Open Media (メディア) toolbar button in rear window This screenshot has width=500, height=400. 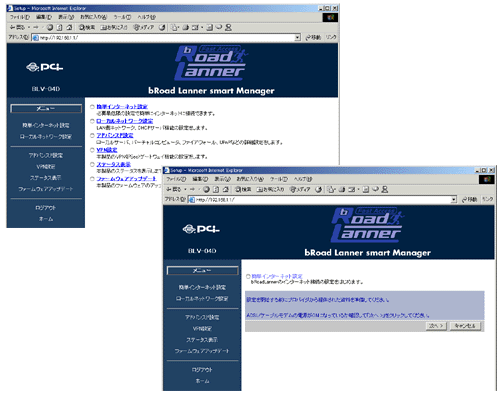pyautogui.click(x=144, y=27)
